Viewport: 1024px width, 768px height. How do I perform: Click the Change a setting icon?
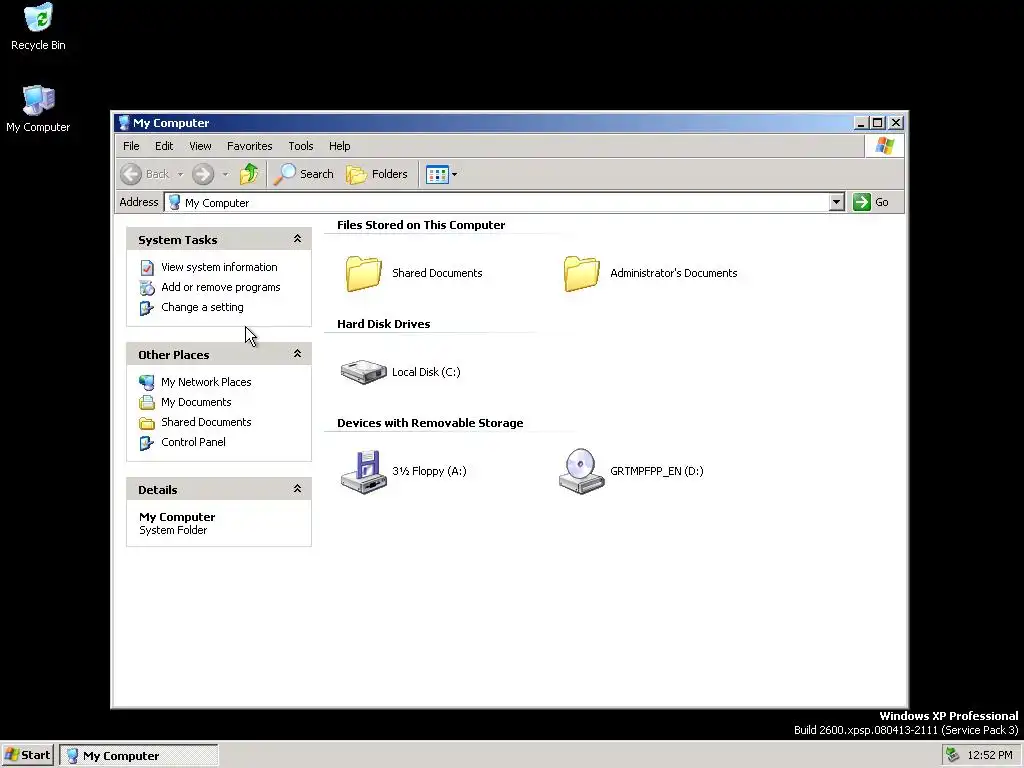[147, 308]
